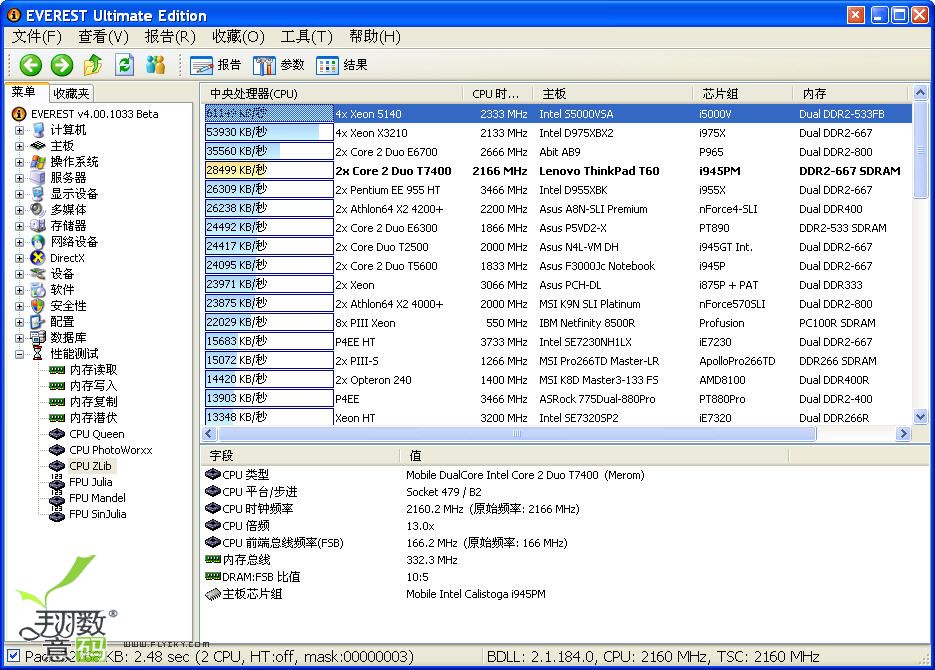Expand the 存储器 tree node
The image size is (935, 670).
tap(20, 227)
